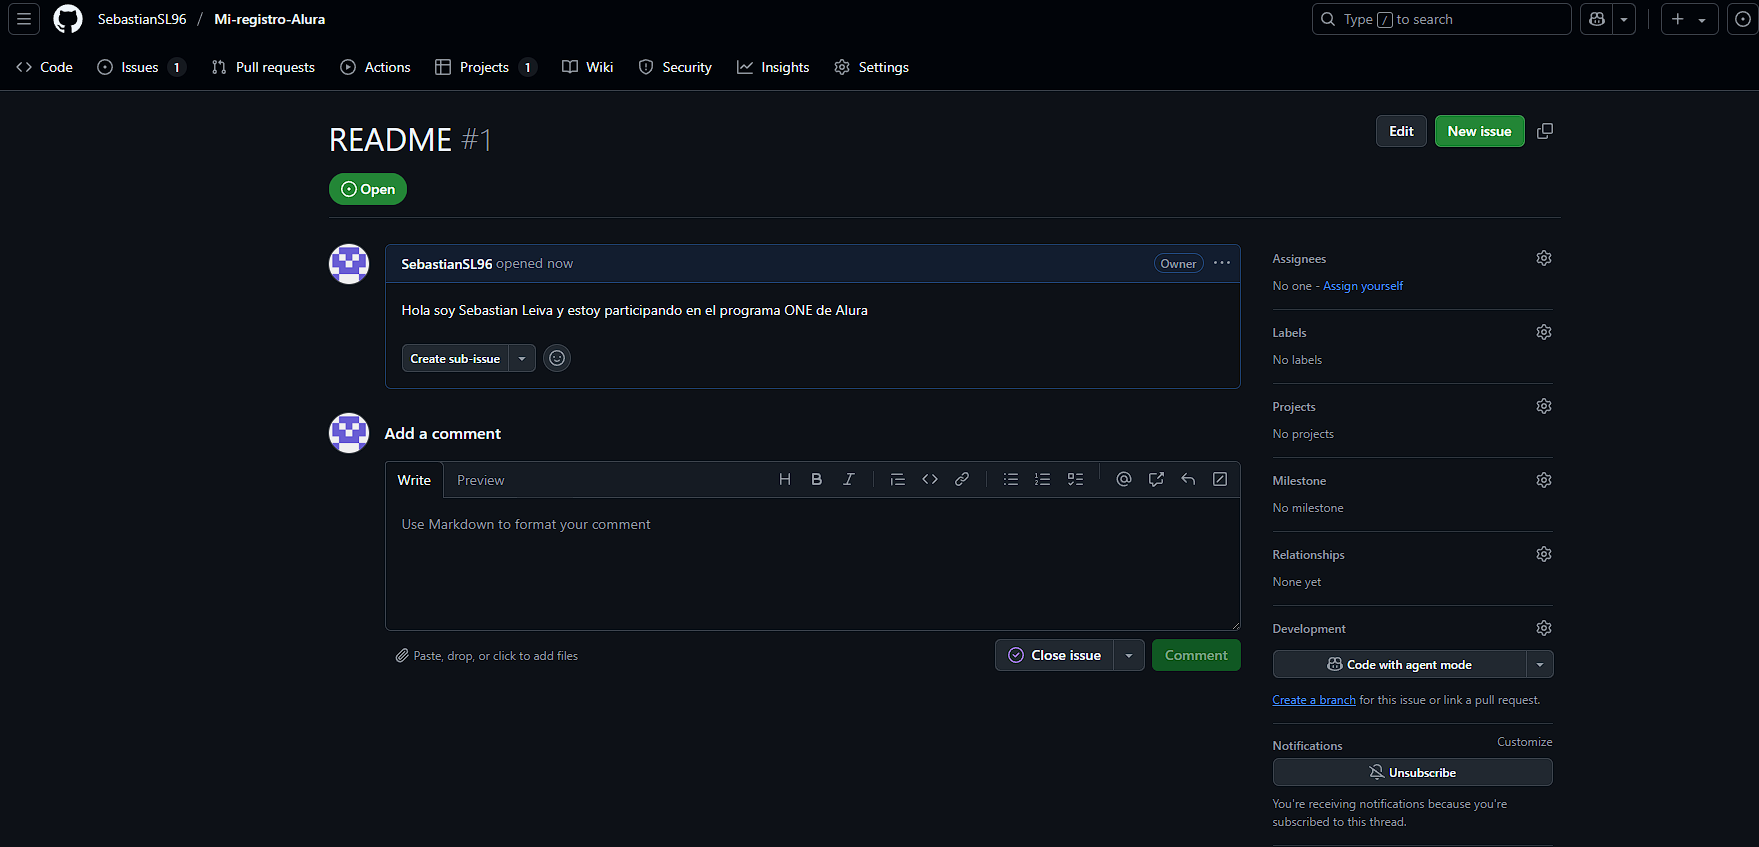
Task: Open Mi-registro-Alura repository link
Action: pos(270,19)
